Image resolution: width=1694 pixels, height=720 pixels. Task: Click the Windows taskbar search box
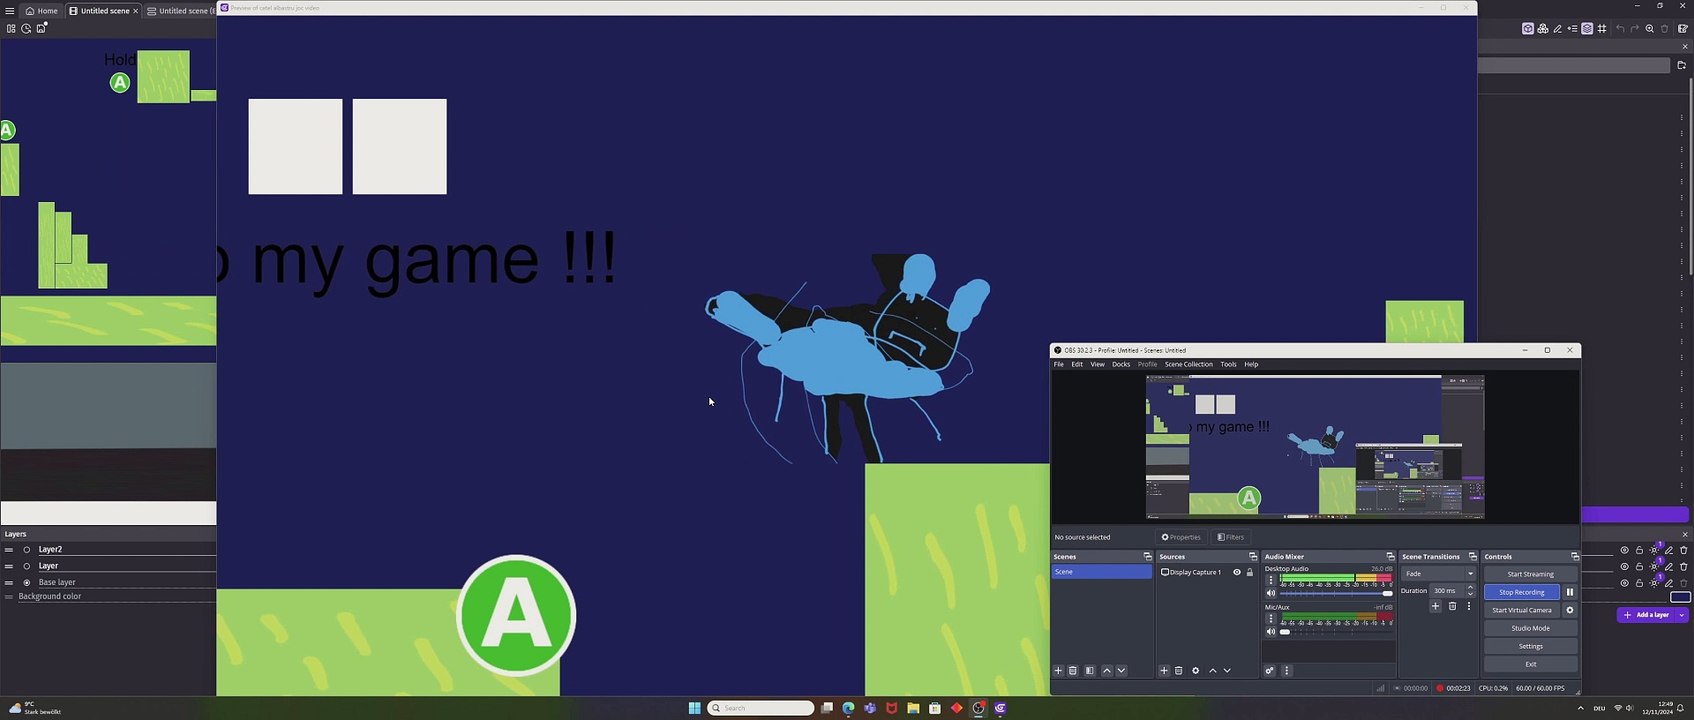(x=761, y=708)
